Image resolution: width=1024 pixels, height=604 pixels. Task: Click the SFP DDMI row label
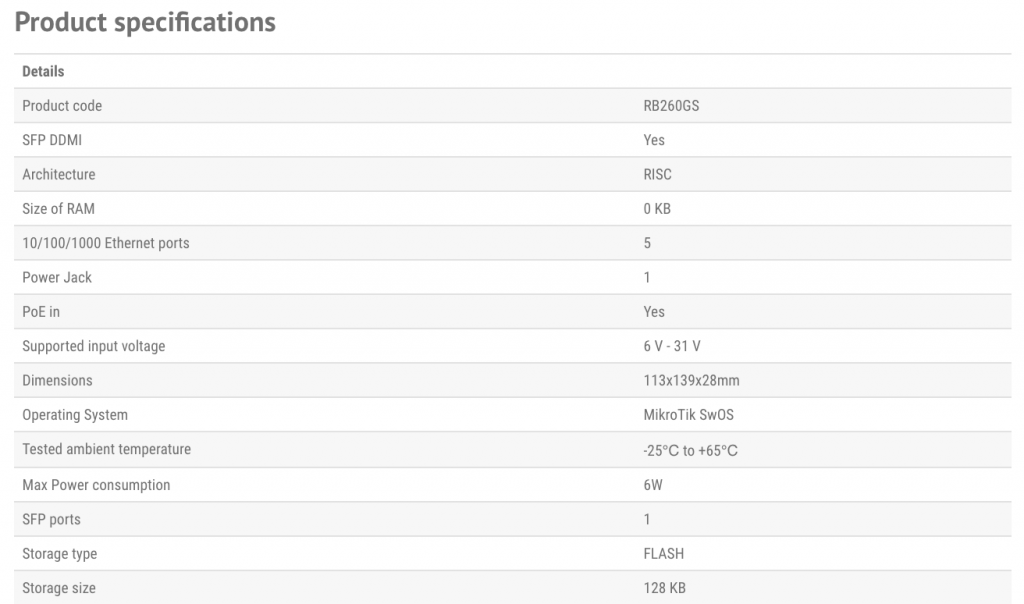tap(52, 140)
